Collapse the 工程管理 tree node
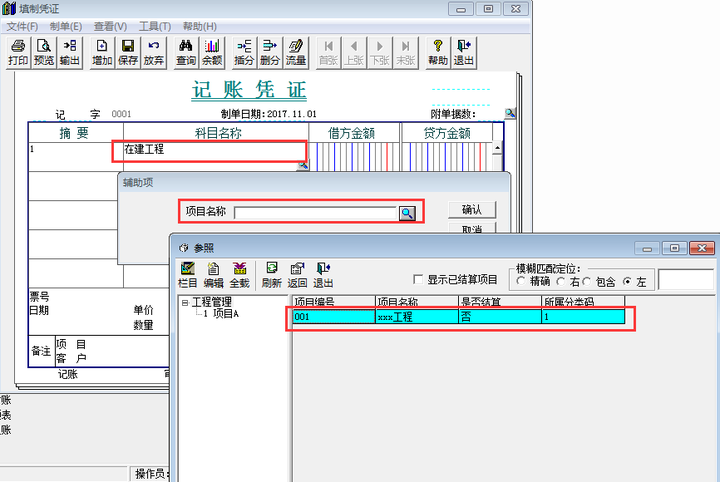This screenshot has width=720, height=482. click(x=185, y=303)
